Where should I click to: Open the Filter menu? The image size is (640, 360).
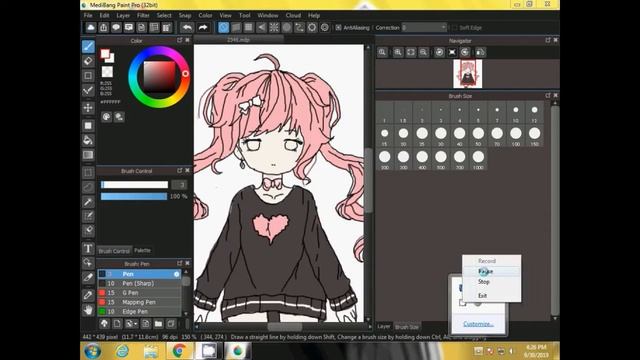tap(143, 16)
